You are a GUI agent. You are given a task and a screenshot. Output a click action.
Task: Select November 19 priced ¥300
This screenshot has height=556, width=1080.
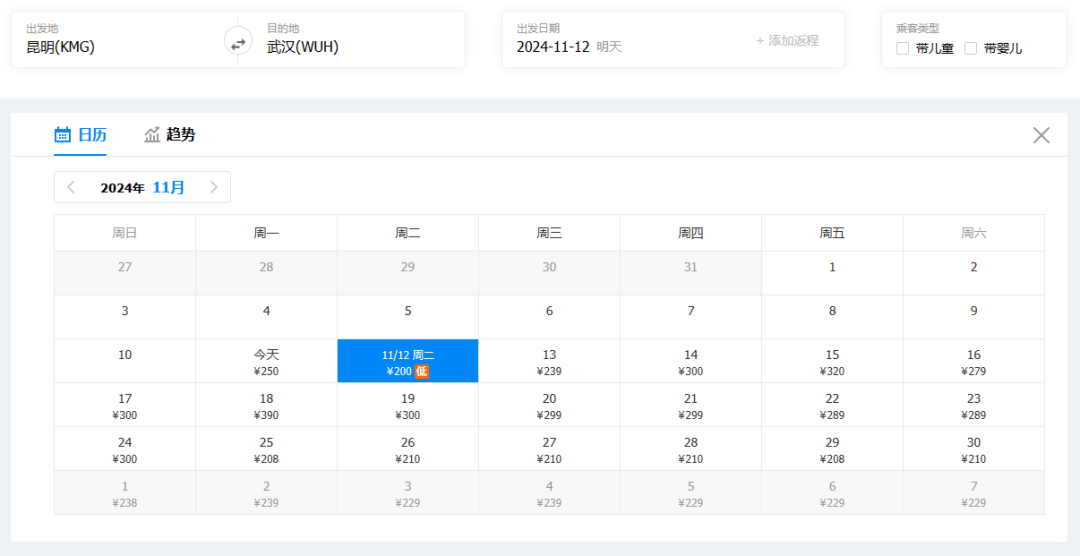[x=408, y=405]
